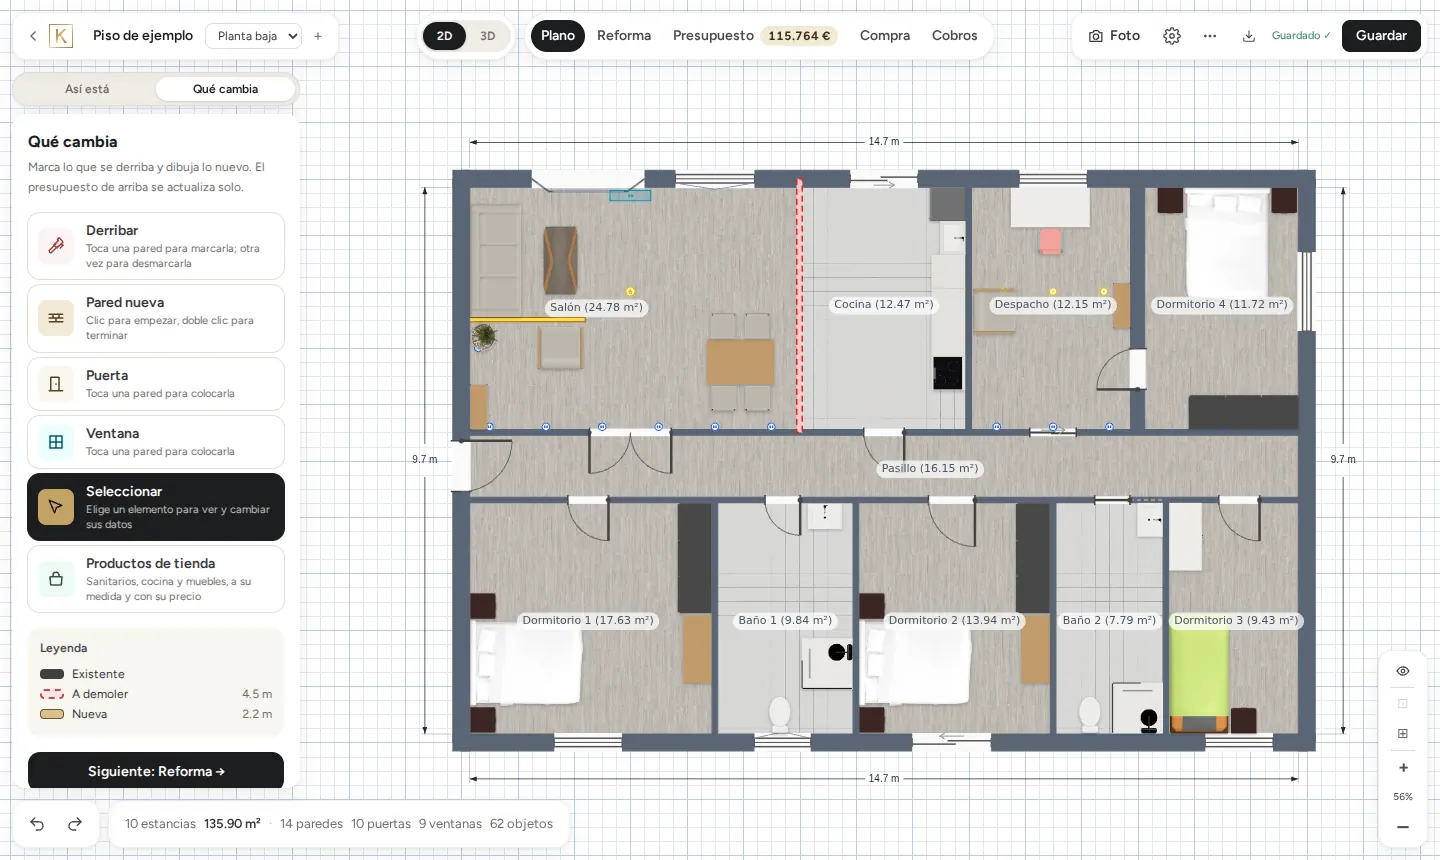Click the Baño 2 room label
The height and width of the screenshot is (860, 1440).
(x=1109, y=620)
